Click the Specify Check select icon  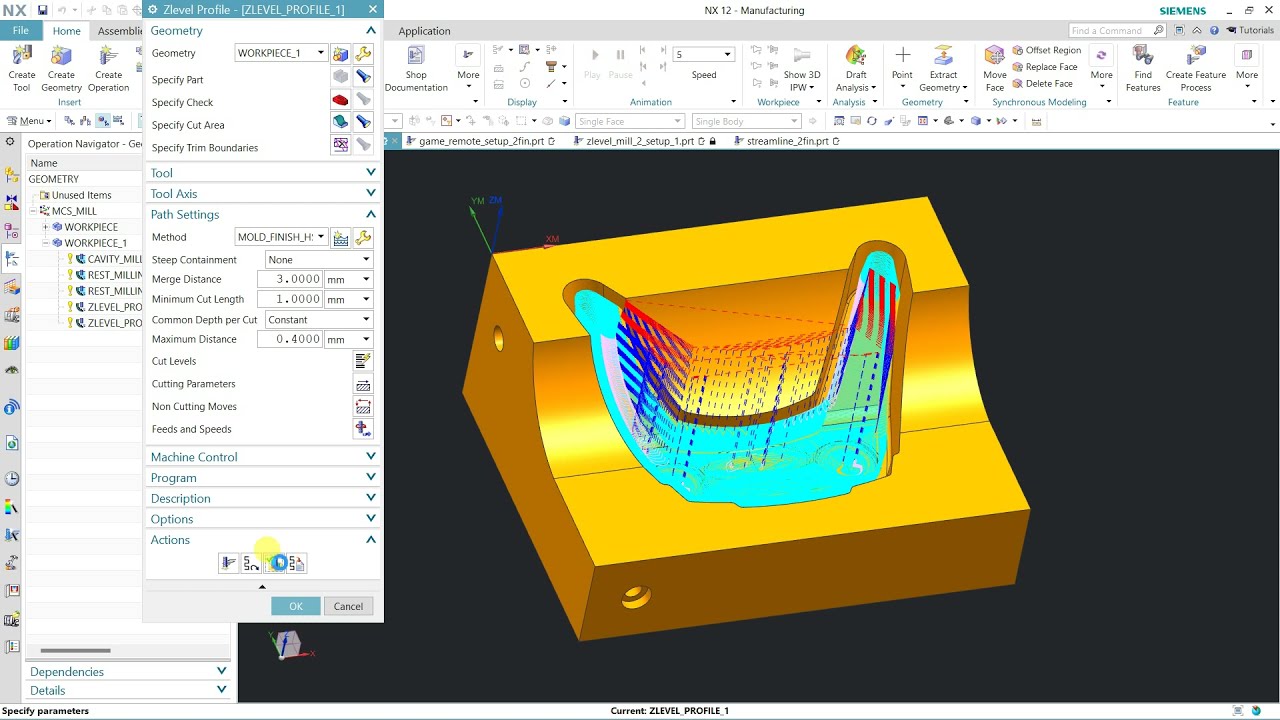340,99
